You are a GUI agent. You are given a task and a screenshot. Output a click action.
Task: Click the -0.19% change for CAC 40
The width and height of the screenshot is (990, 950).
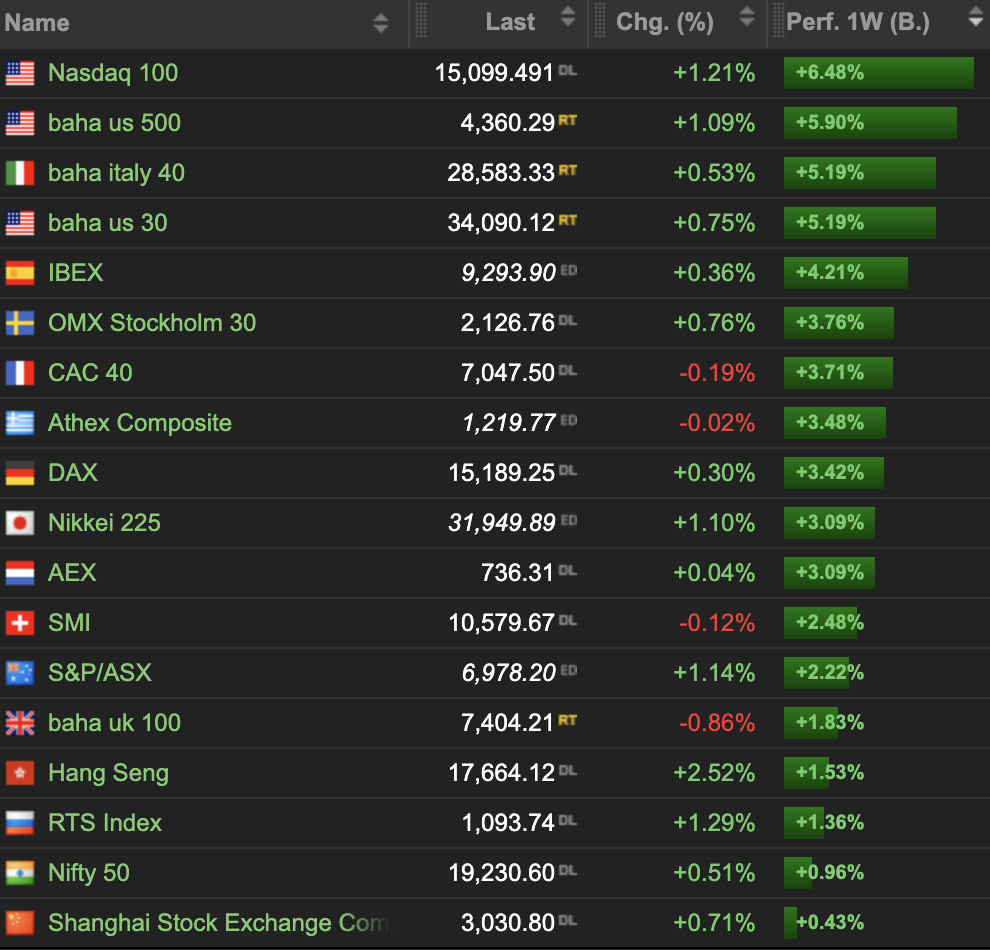(x=717, y=373)
